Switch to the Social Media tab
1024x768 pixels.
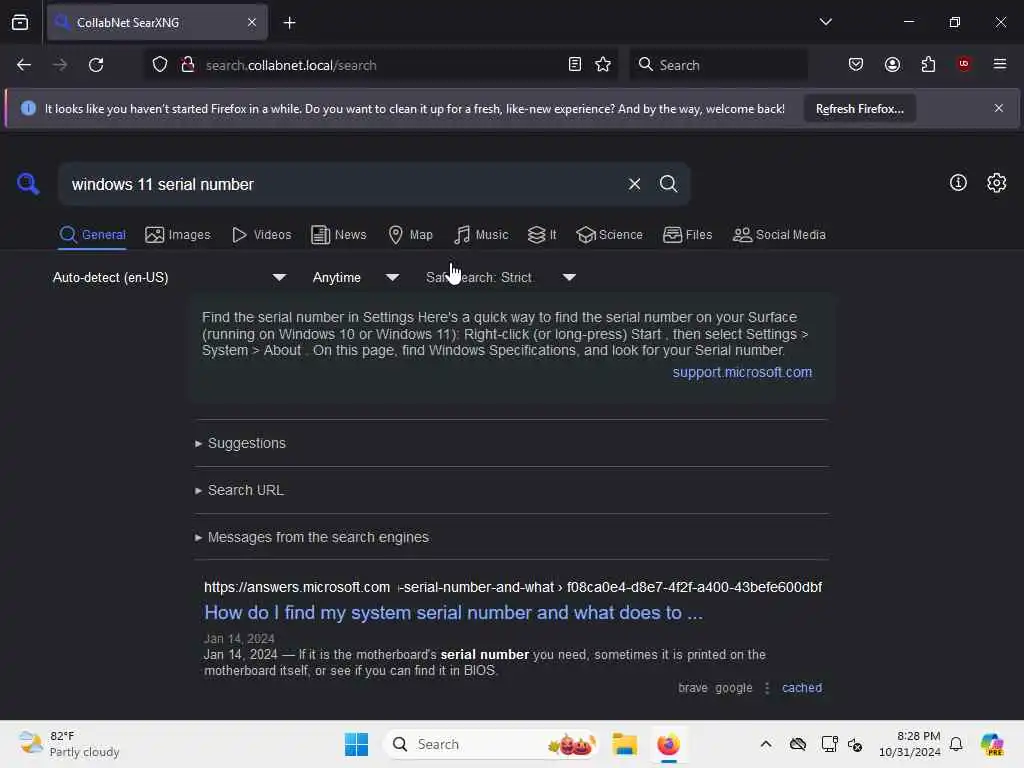779,235
